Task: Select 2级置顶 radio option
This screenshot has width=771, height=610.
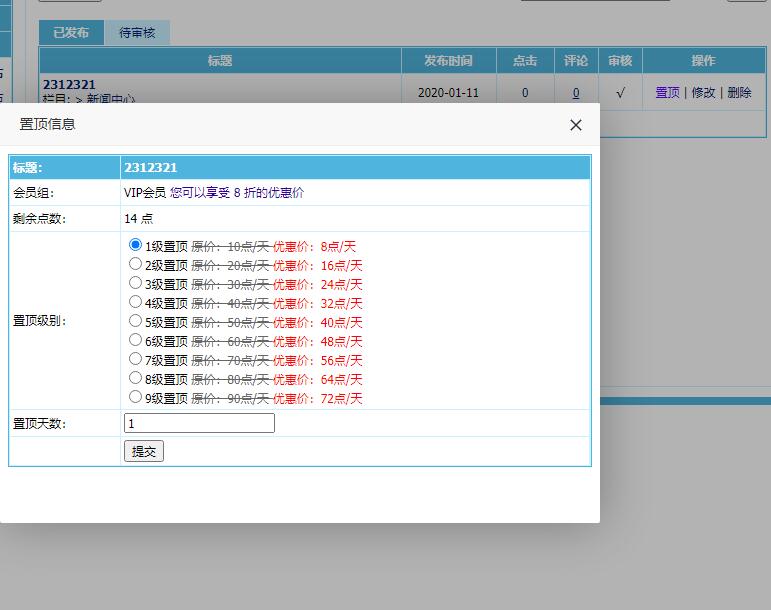Action: (135, 264)
